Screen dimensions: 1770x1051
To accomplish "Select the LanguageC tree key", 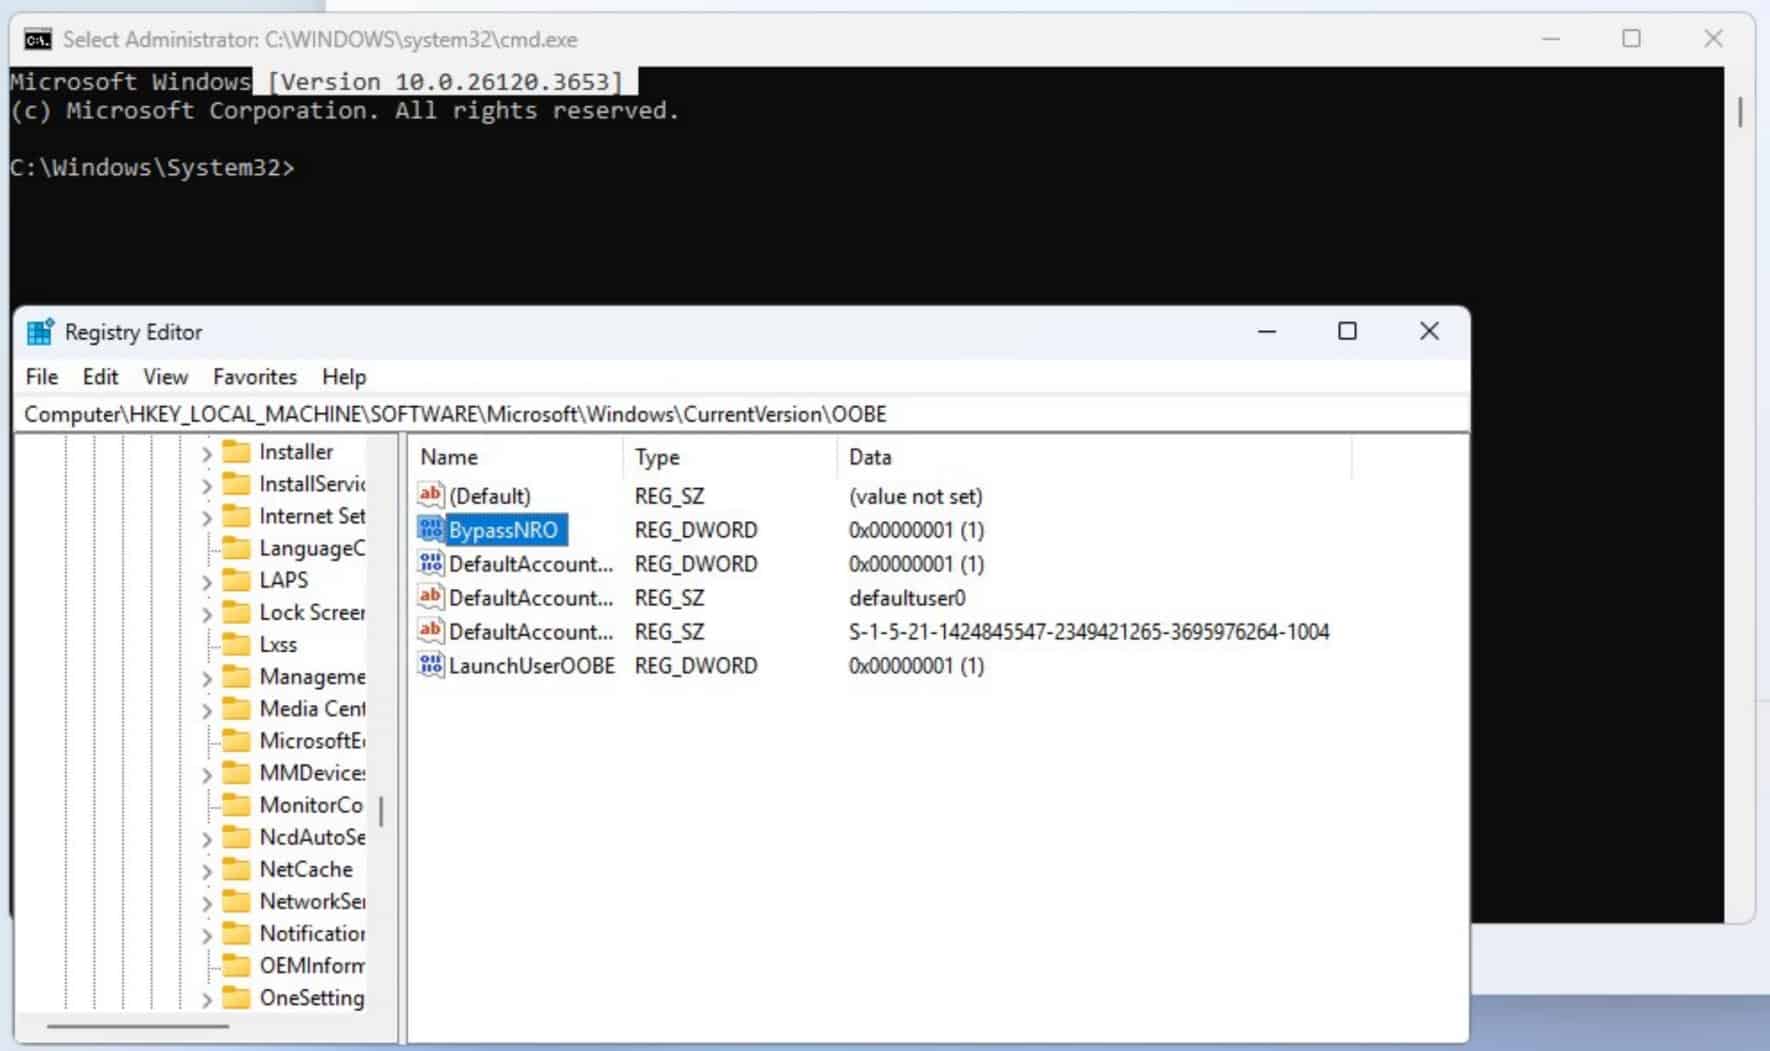I will pyautogui.click(x=312, y=548).
